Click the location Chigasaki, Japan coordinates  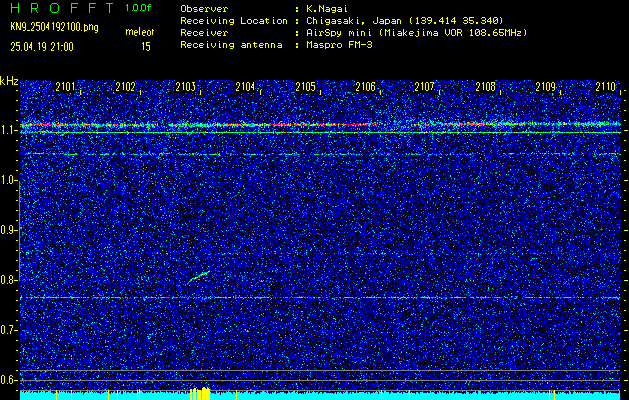[x=405, y=20]
